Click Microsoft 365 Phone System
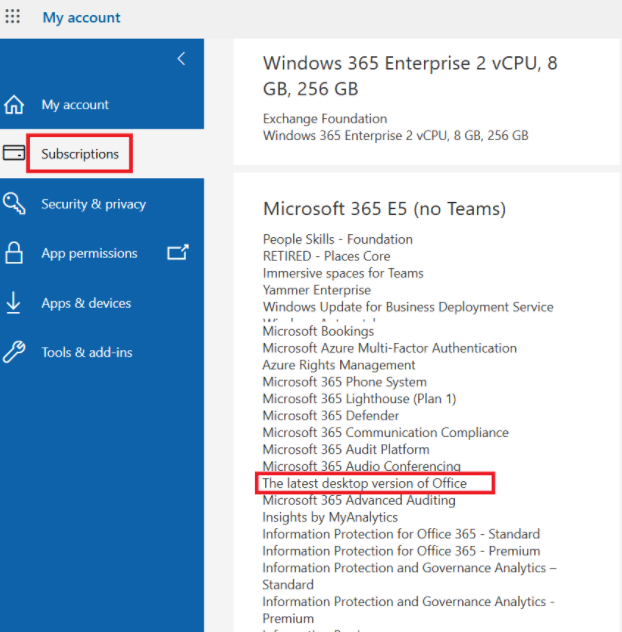 (345, 382)
